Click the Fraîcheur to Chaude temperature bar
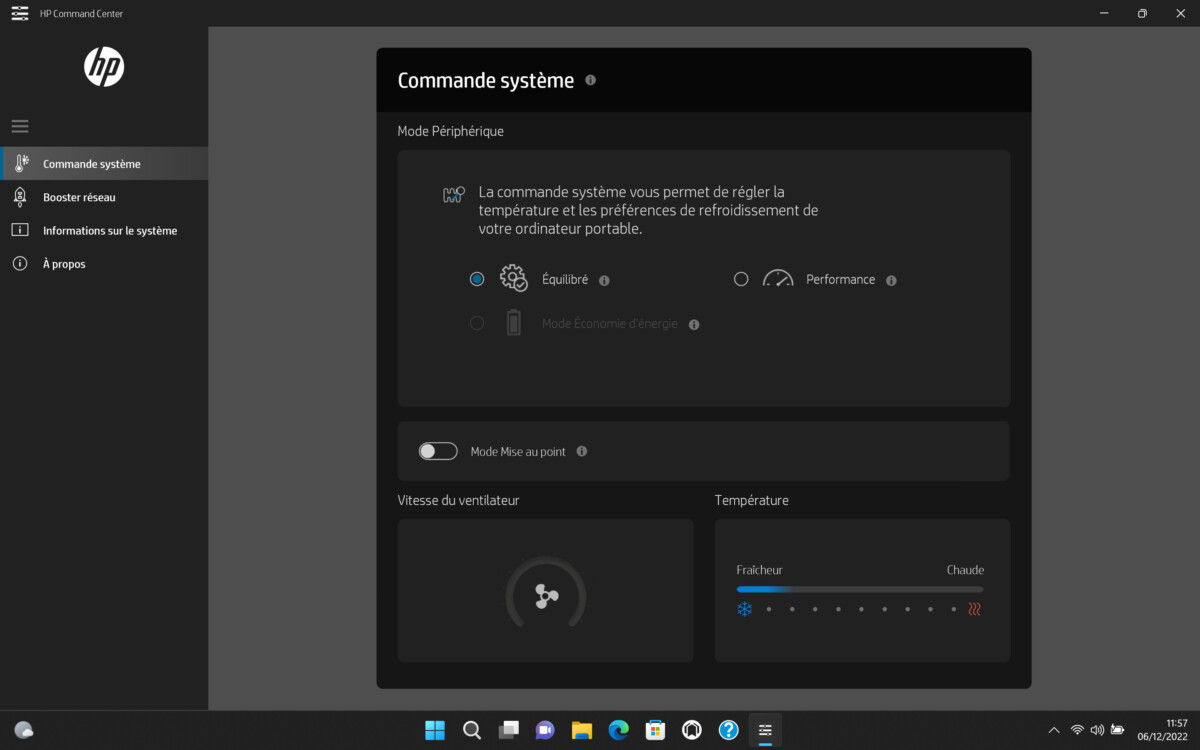The width and height of the screenshot is (1200, 750). (860, 589)
